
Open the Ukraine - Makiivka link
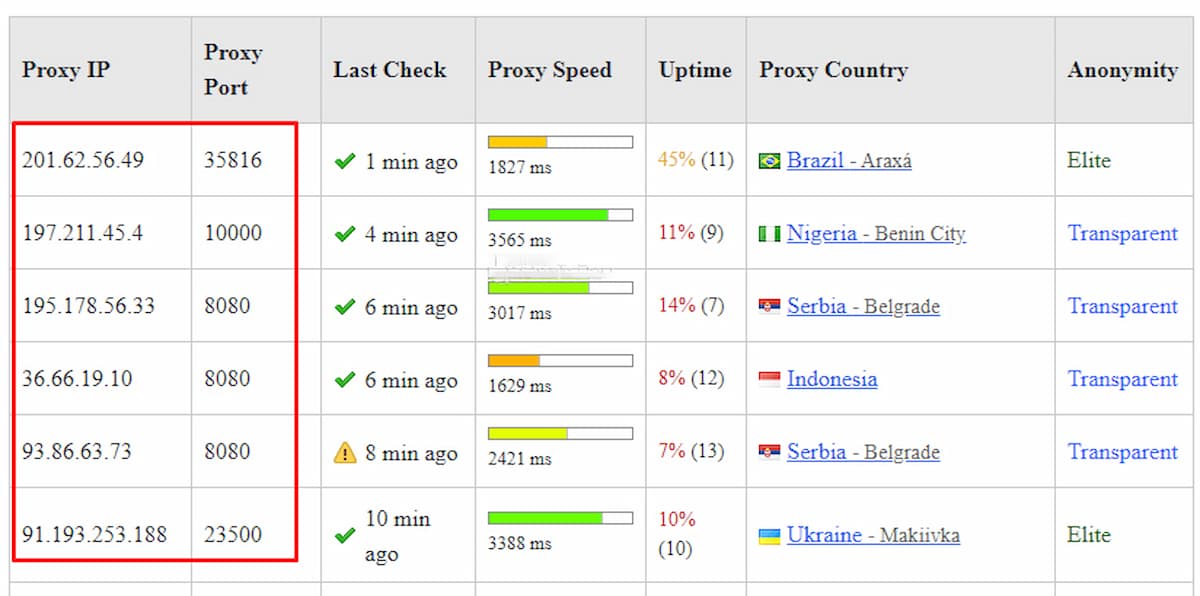(873, 535)
